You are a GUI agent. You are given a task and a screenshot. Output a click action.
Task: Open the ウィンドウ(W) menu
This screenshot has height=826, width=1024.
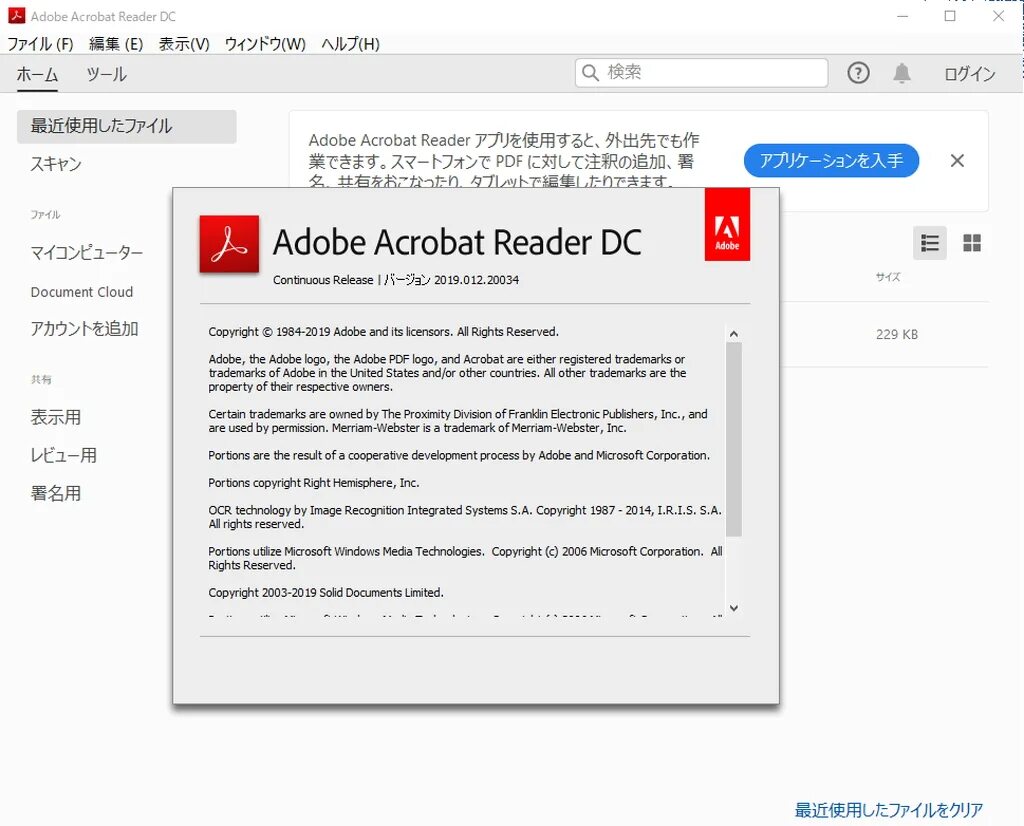pyautogui.click(x=265, y=44)
